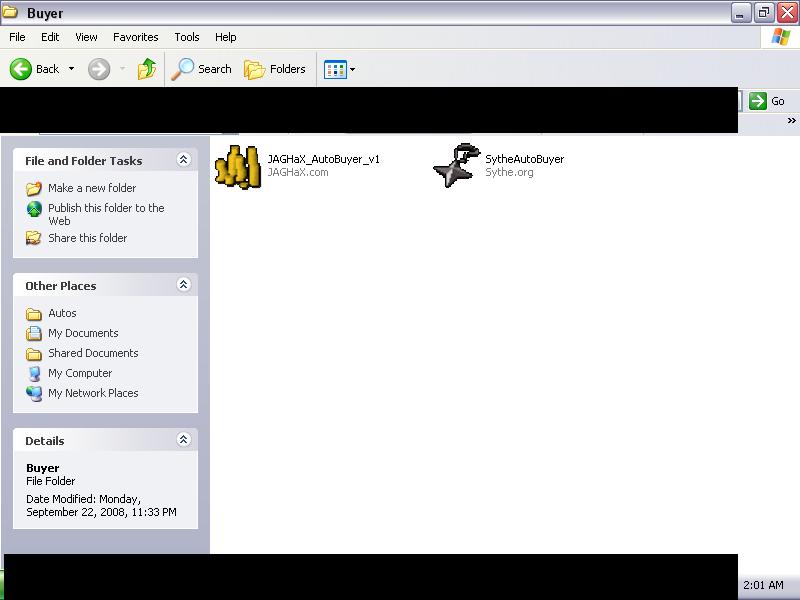Open the Forward history dropdown arrow
Image resolution: width=800 pixels, height=600 pixels.
[x=122, y=68]
